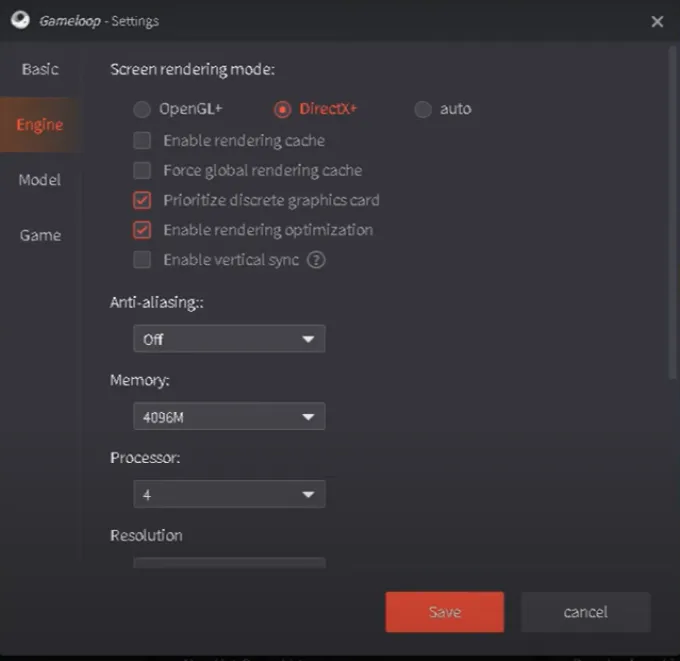Screen dimensions: 680x661
Task: Enable rendering cache checkbox
Action: pyautogui.click(x=142, y=141)
